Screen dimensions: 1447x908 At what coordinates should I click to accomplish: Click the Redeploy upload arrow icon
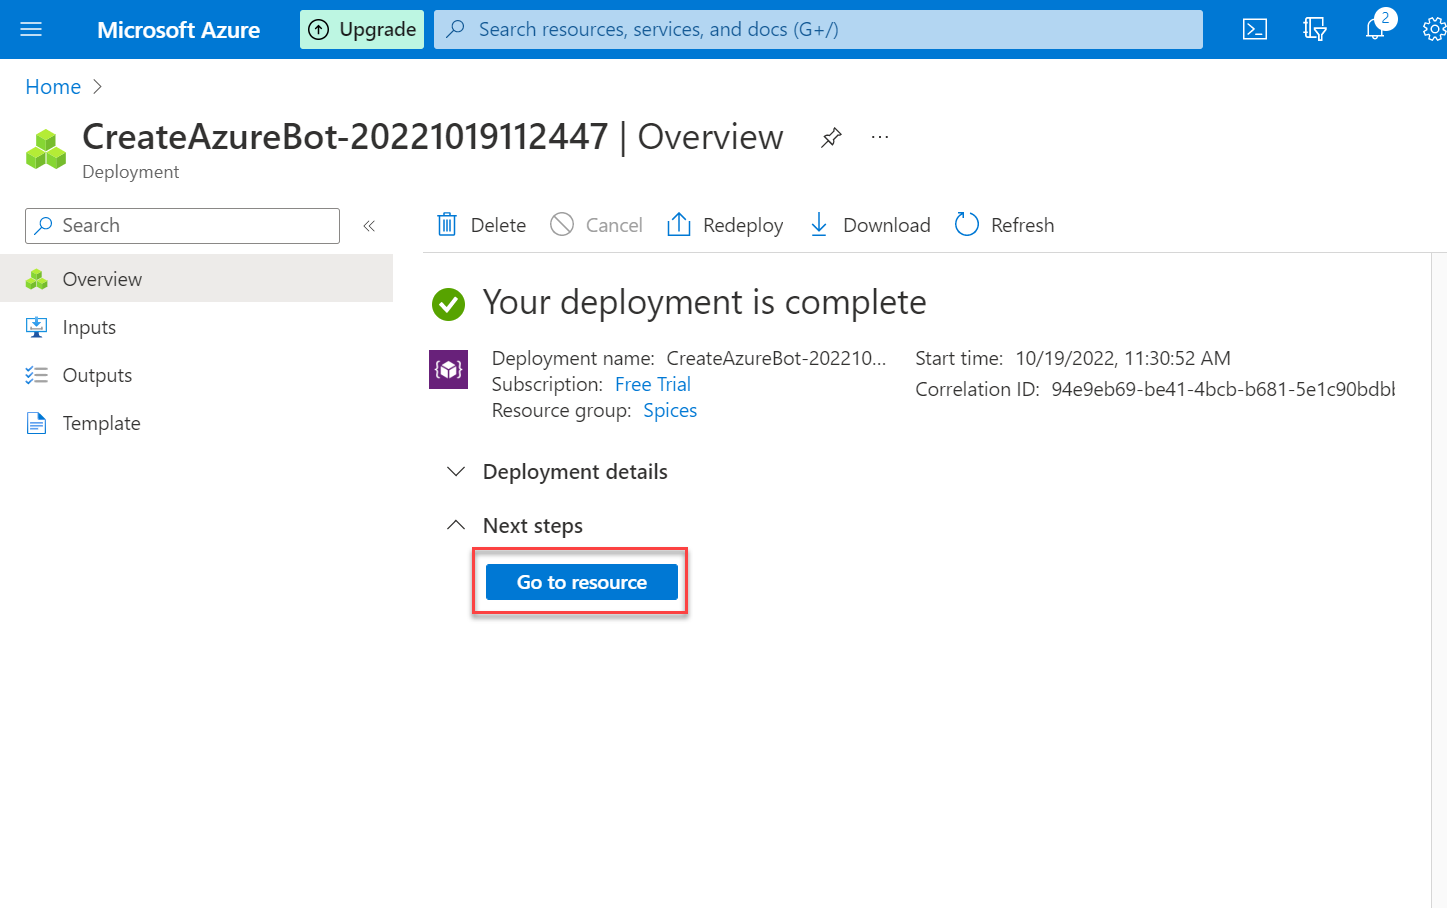click(x=679, y=224)
